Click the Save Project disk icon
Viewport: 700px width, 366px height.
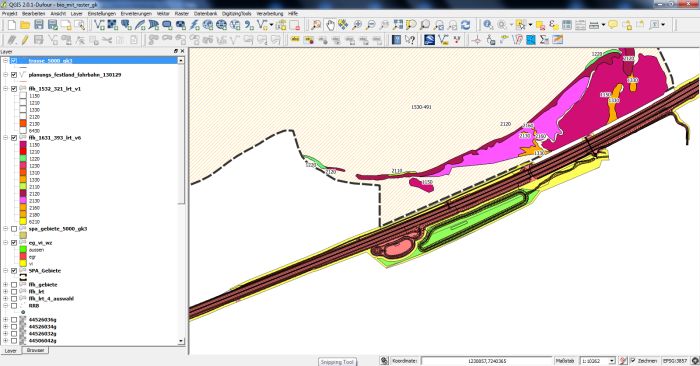[x=39, y=25]
